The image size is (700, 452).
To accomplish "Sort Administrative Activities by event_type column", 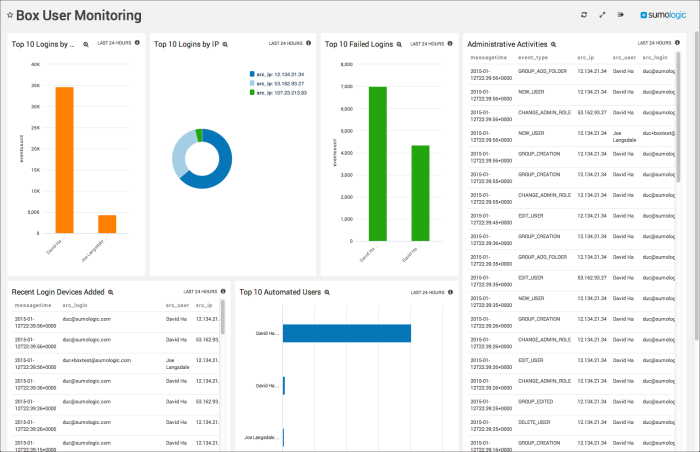I will coord(534,59).
